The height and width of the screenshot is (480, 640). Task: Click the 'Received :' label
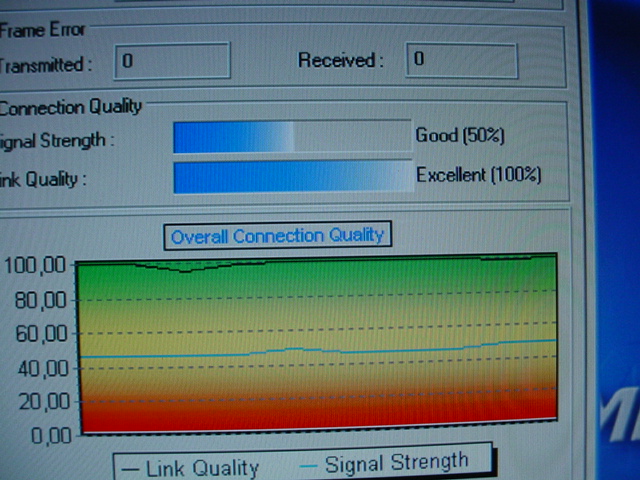tap(341, 60)
